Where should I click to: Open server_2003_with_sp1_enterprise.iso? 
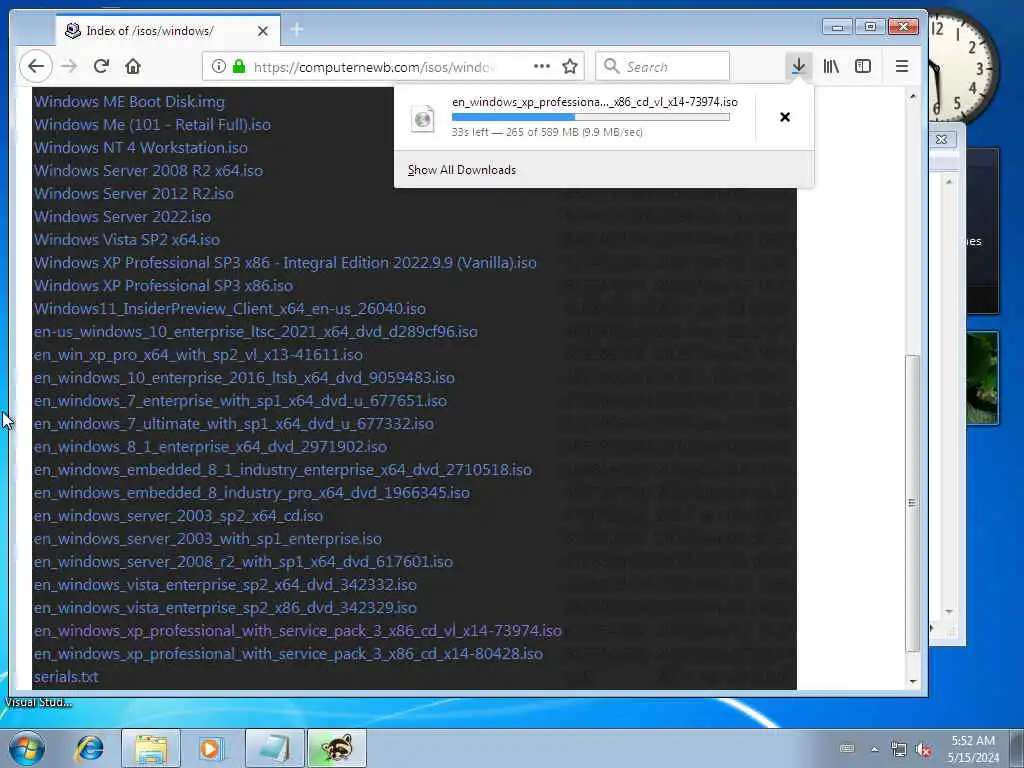(x=208, y=539)
